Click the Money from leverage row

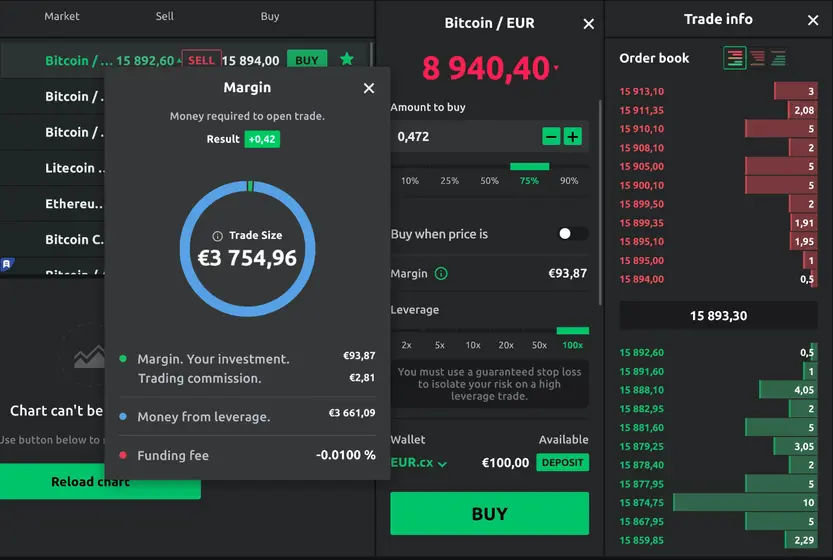(x=248, y=417)
